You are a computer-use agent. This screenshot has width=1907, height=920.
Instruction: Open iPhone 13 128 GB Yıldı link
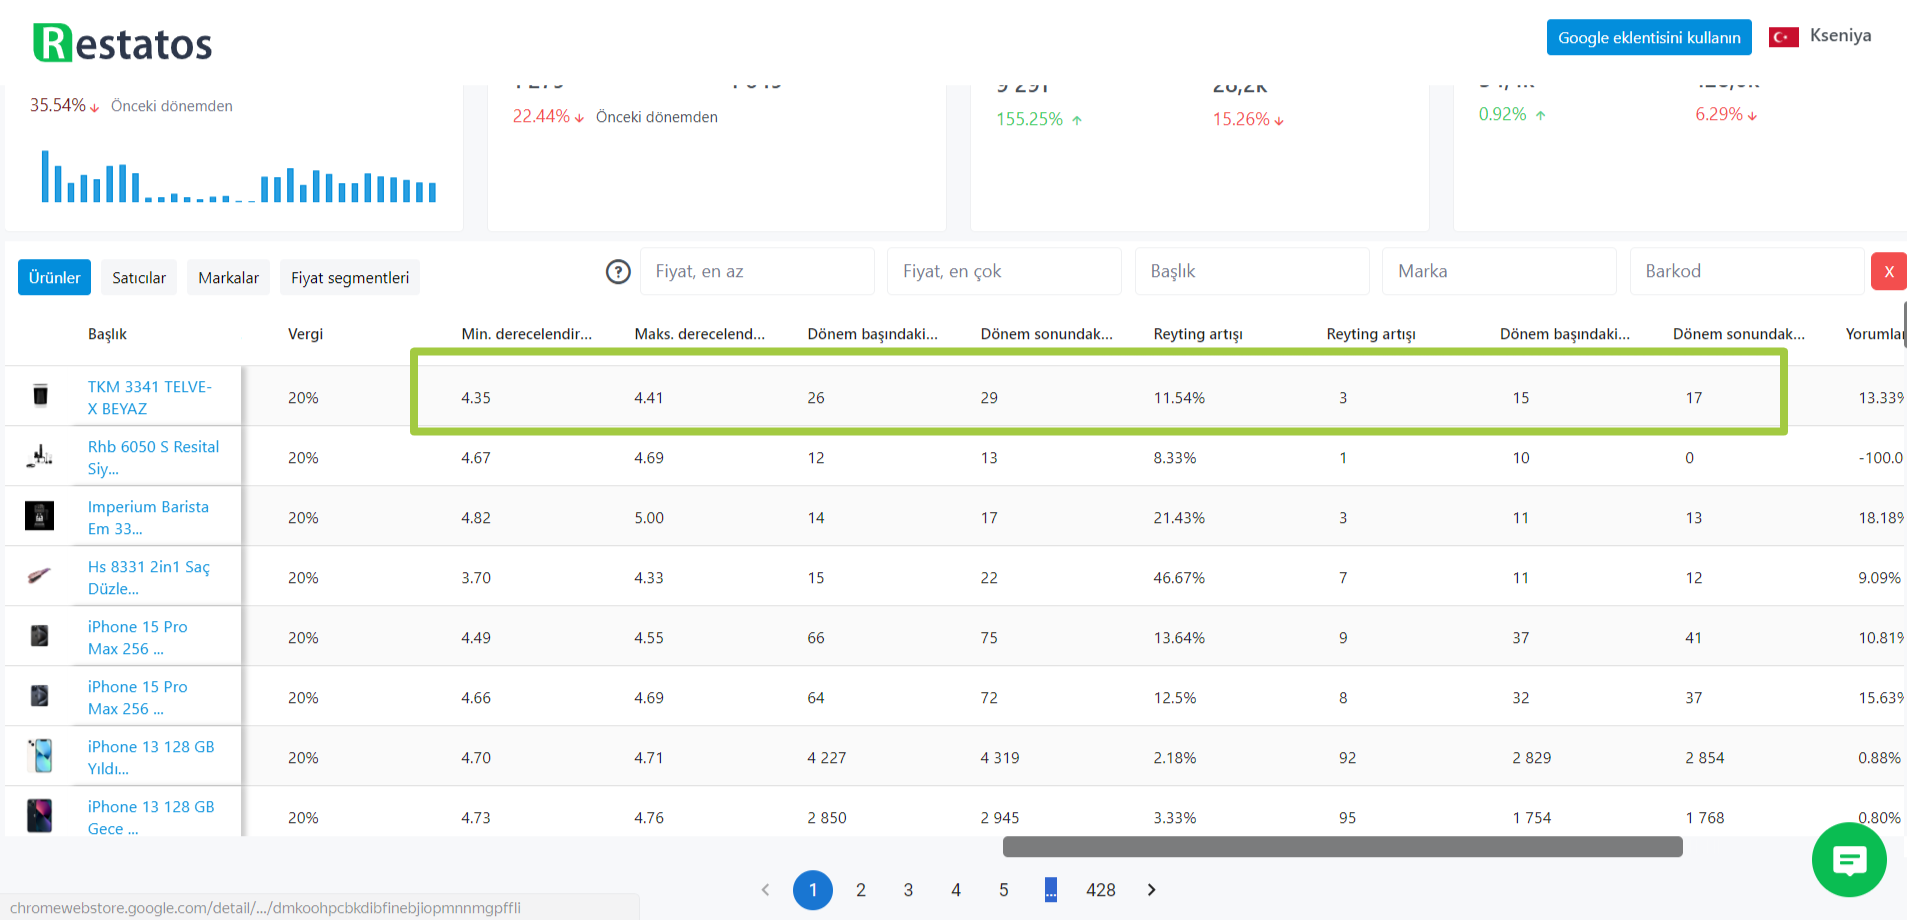[x=151, y=757]
